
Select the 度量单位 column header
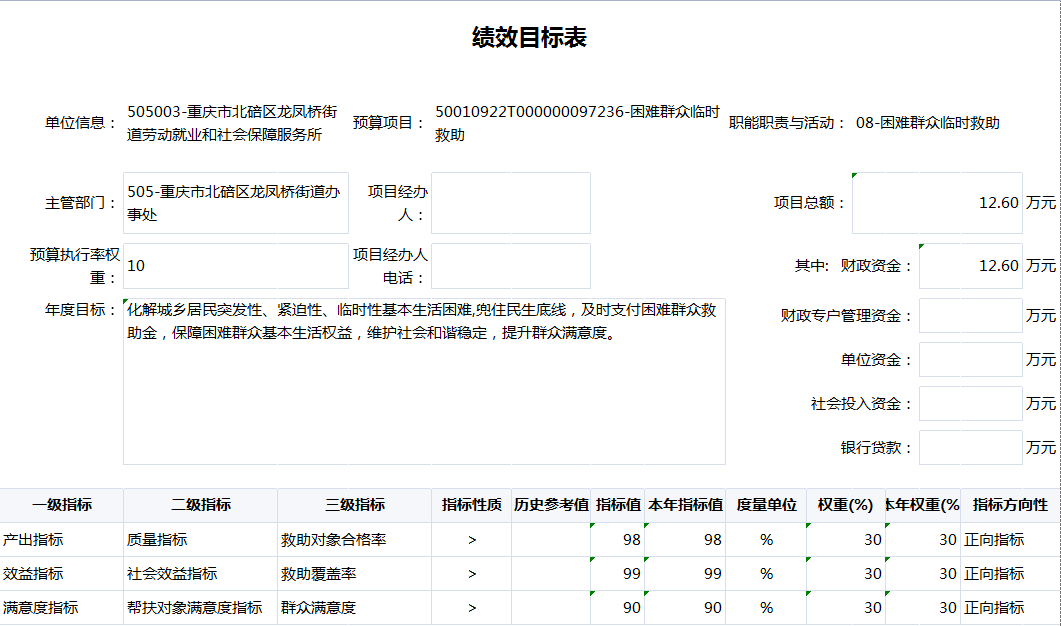coord(766,505)
